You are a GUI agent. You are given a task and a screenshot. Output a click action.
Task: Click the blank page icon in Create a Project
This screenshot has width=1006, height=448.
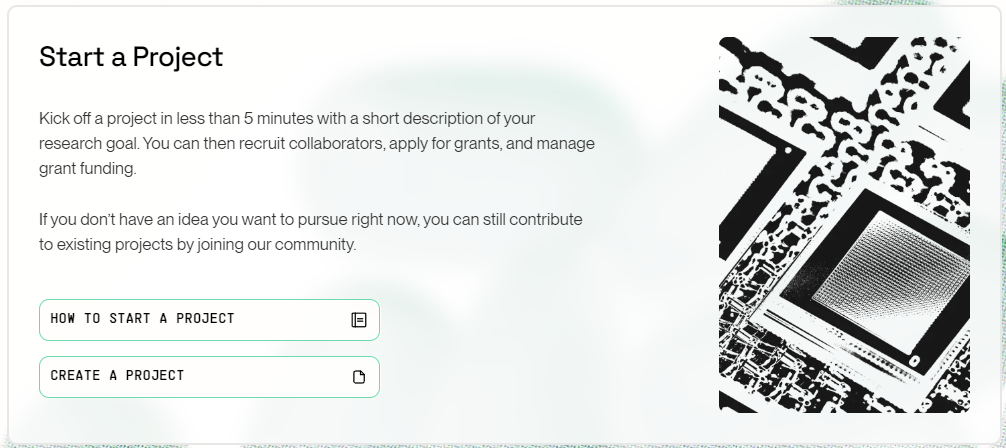359,377
